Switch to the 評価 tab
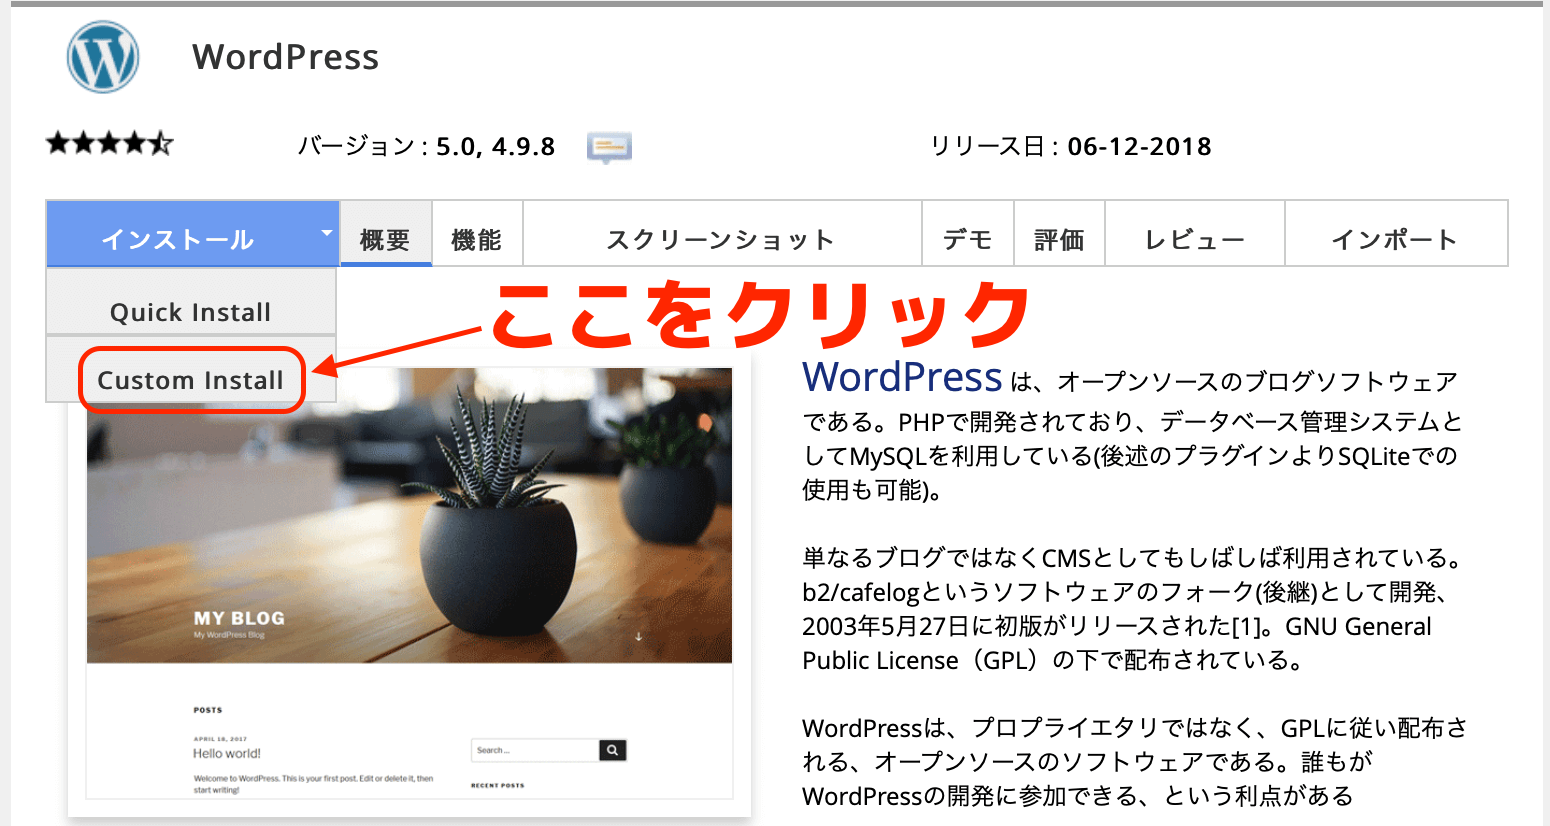Image resolution: width=1550 pixels, height=826 pixels. point(1059,239)
